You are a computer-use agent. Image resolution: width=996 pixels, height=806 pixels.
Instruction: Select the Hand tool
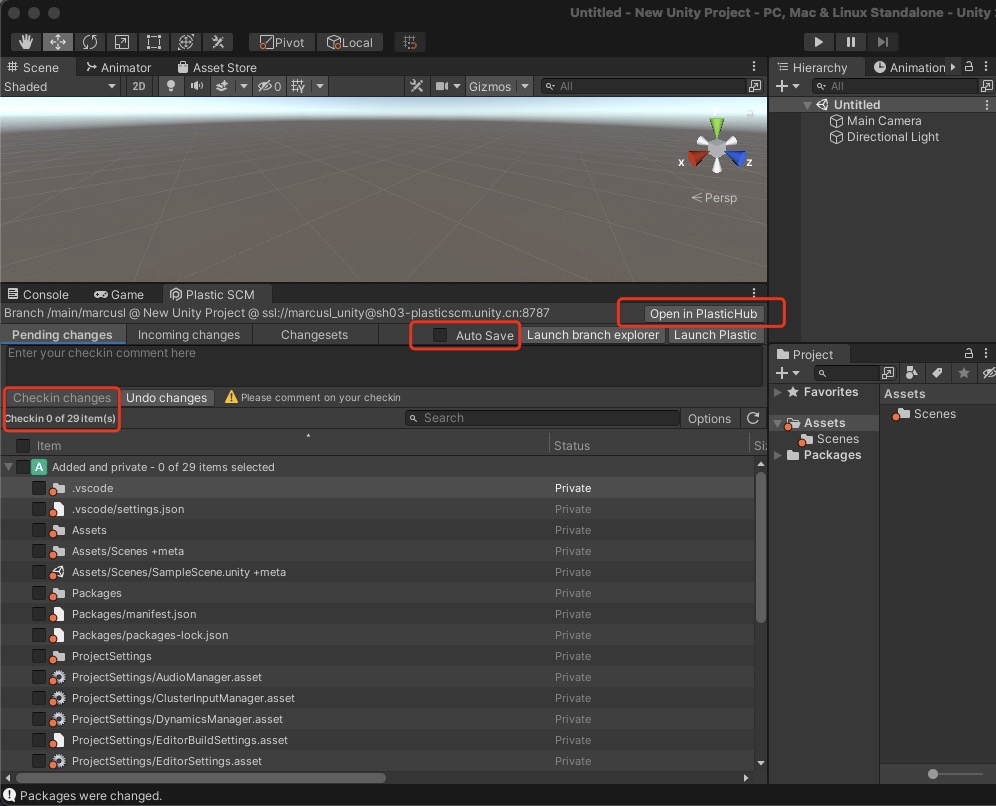(x=26, y=42)
